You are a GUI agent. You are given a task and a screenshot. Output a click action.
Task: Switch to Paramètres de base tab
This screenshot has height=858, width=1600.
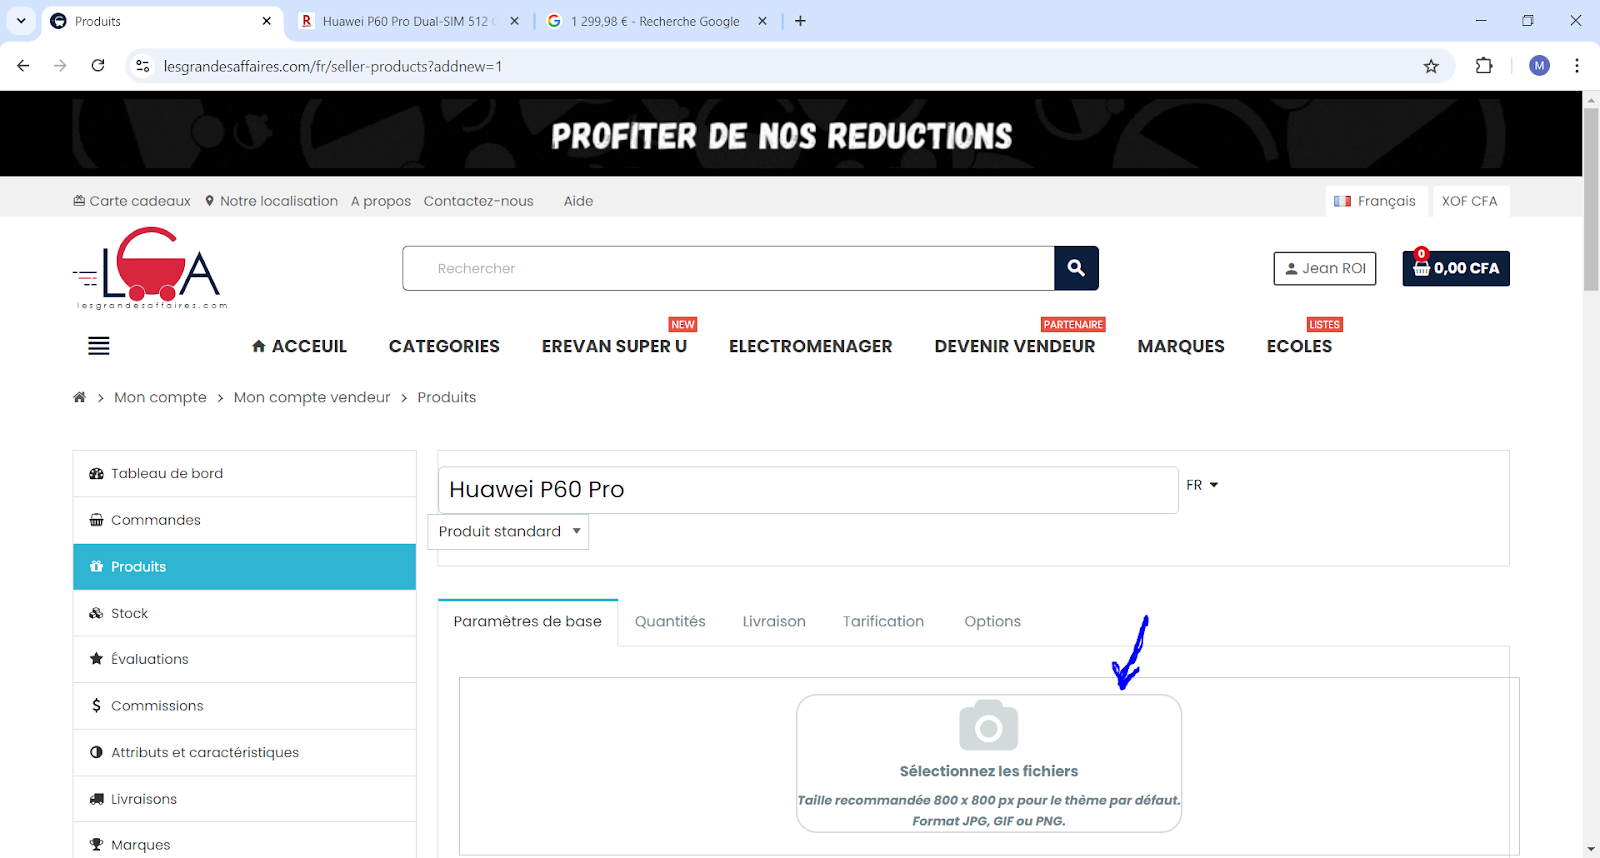click(528, 622)
